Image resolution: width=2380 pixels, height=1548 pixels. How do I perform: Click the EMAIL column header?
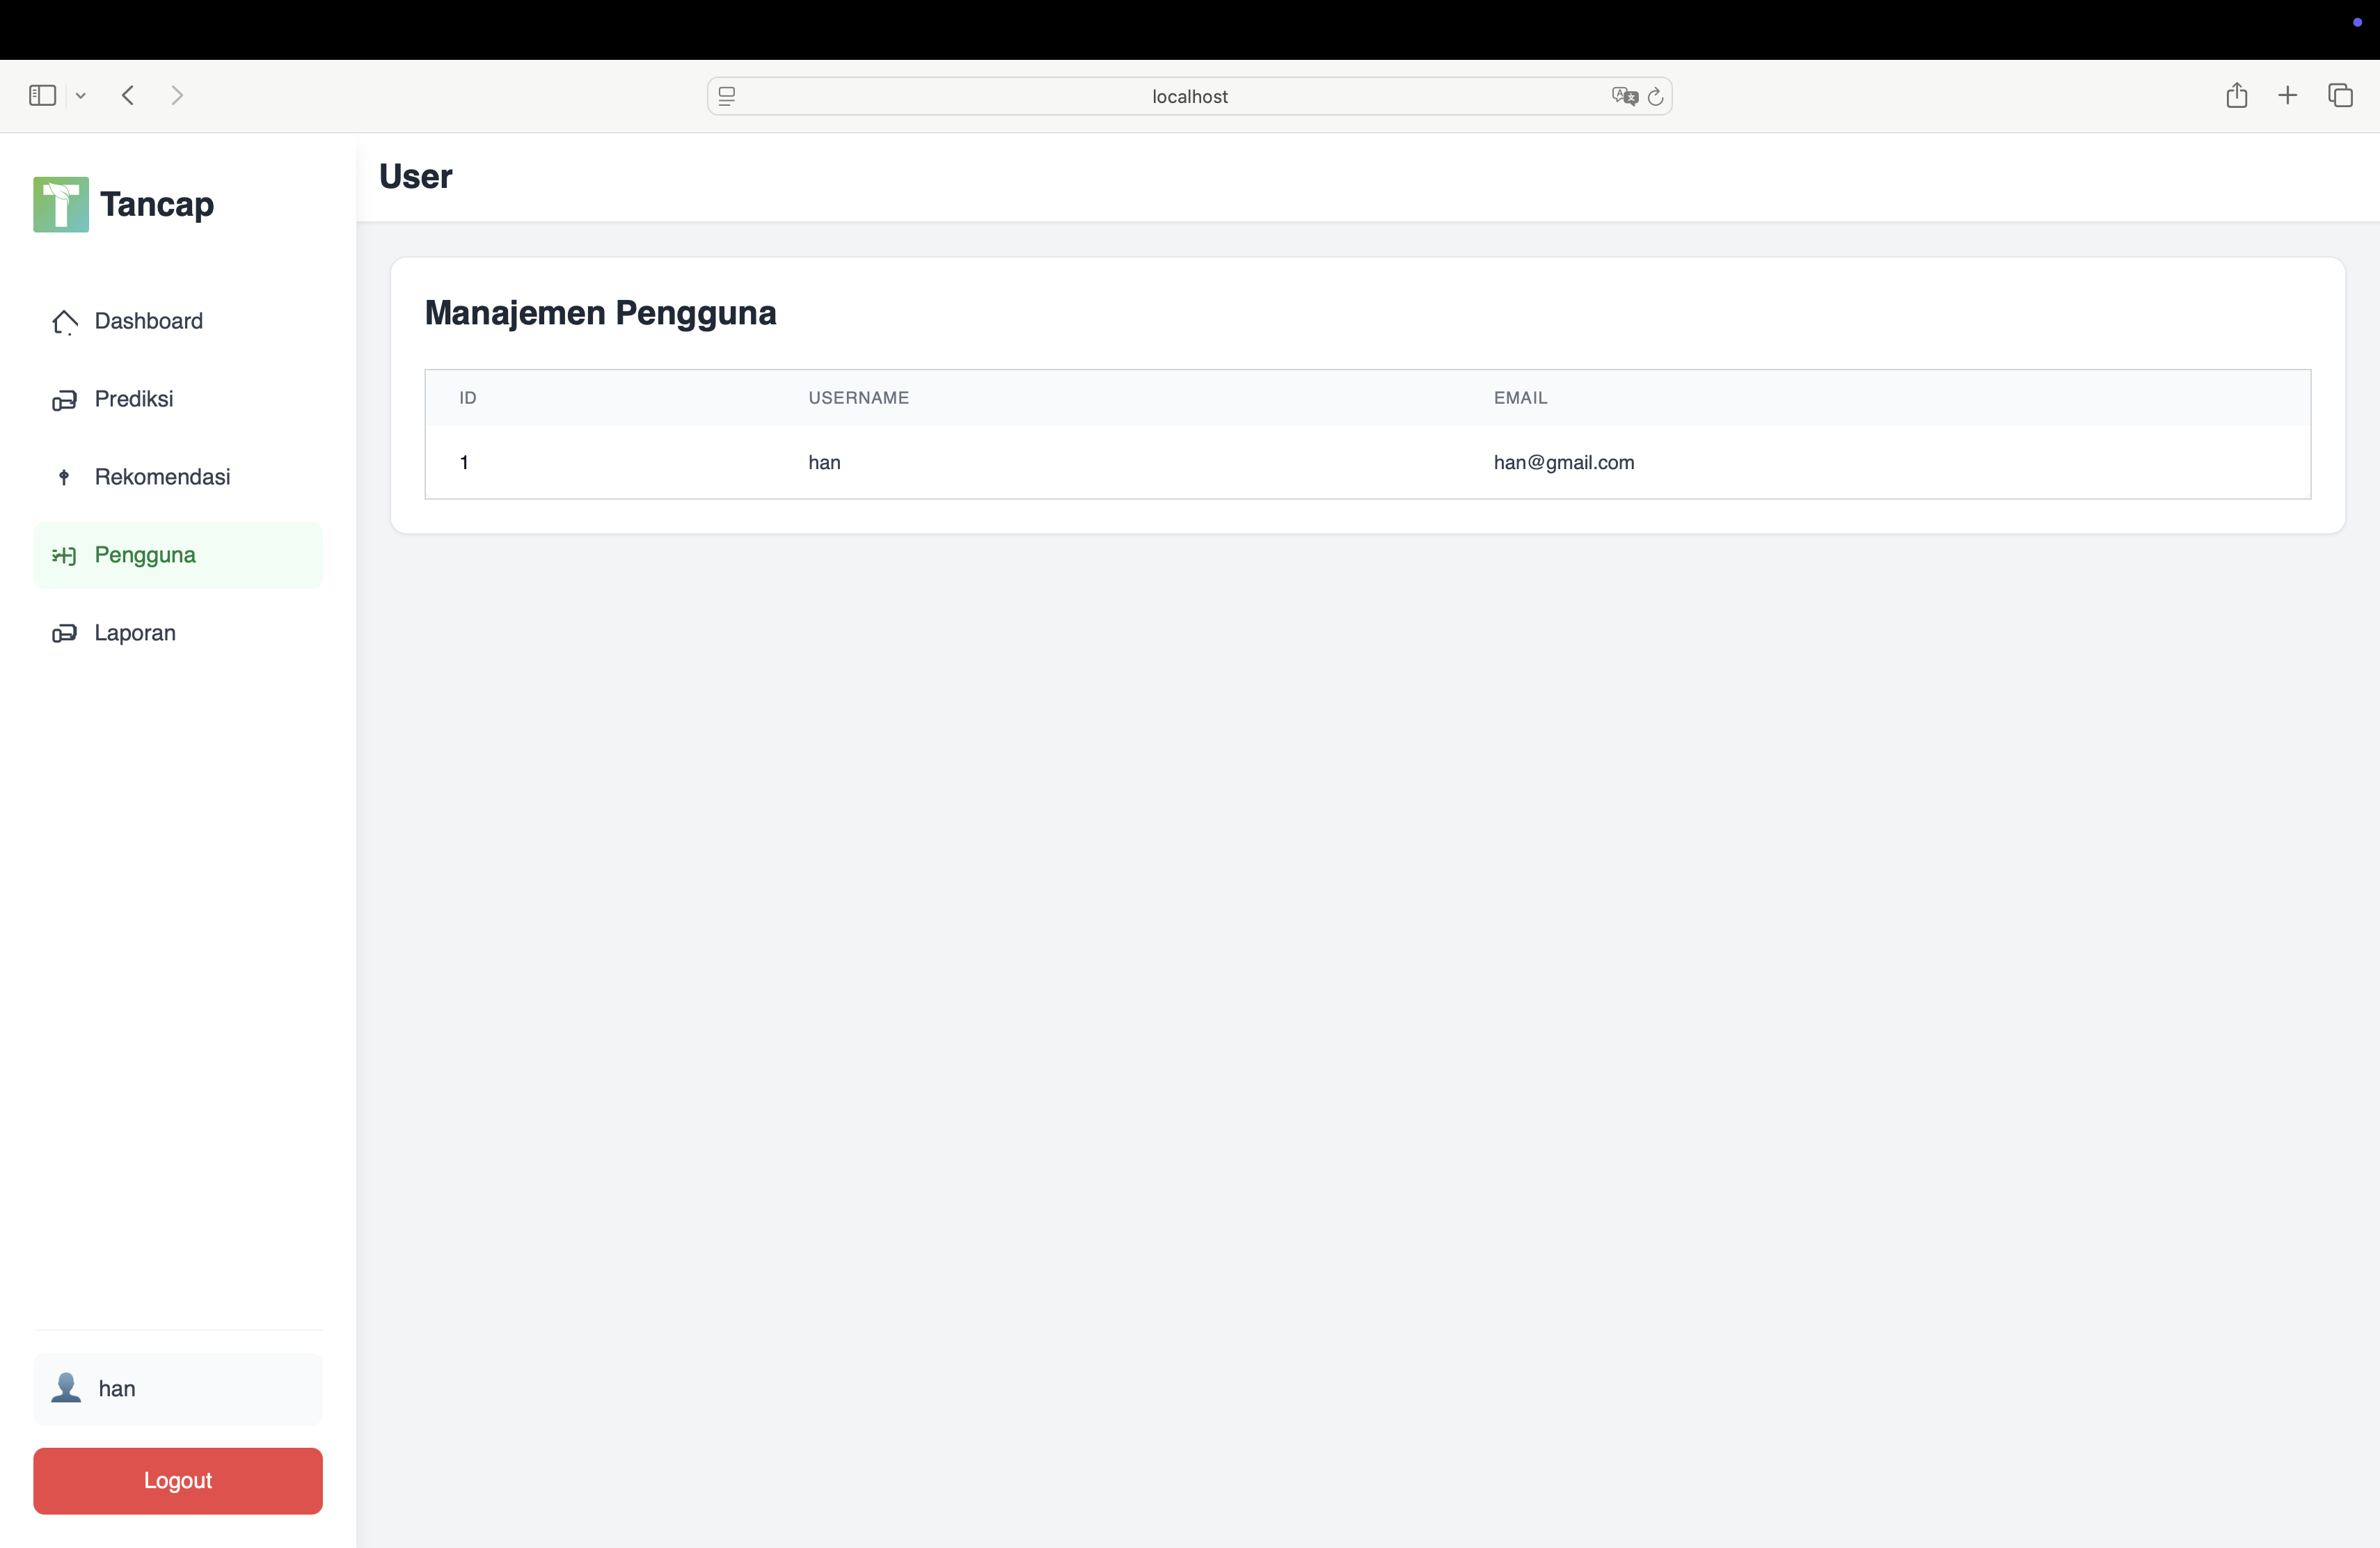pos(1520,398)
